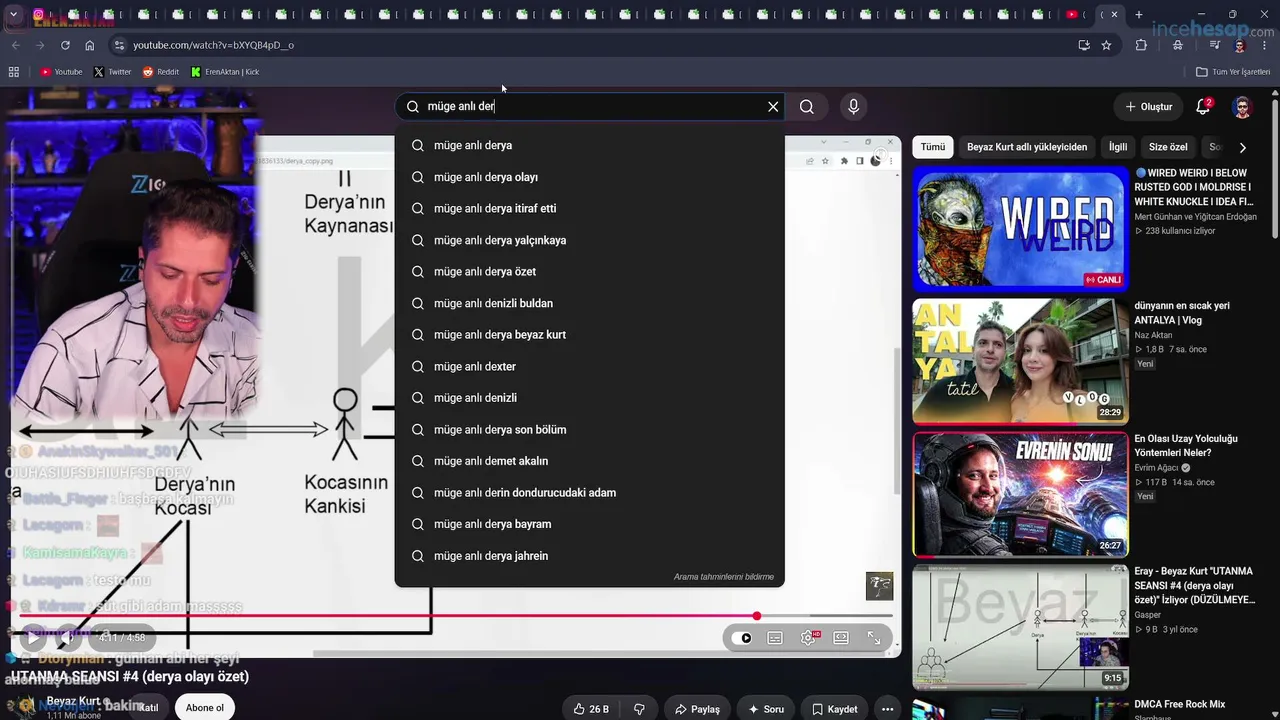
Task: Open the browser apps grid icon
Action: click(x=14, y=72)
